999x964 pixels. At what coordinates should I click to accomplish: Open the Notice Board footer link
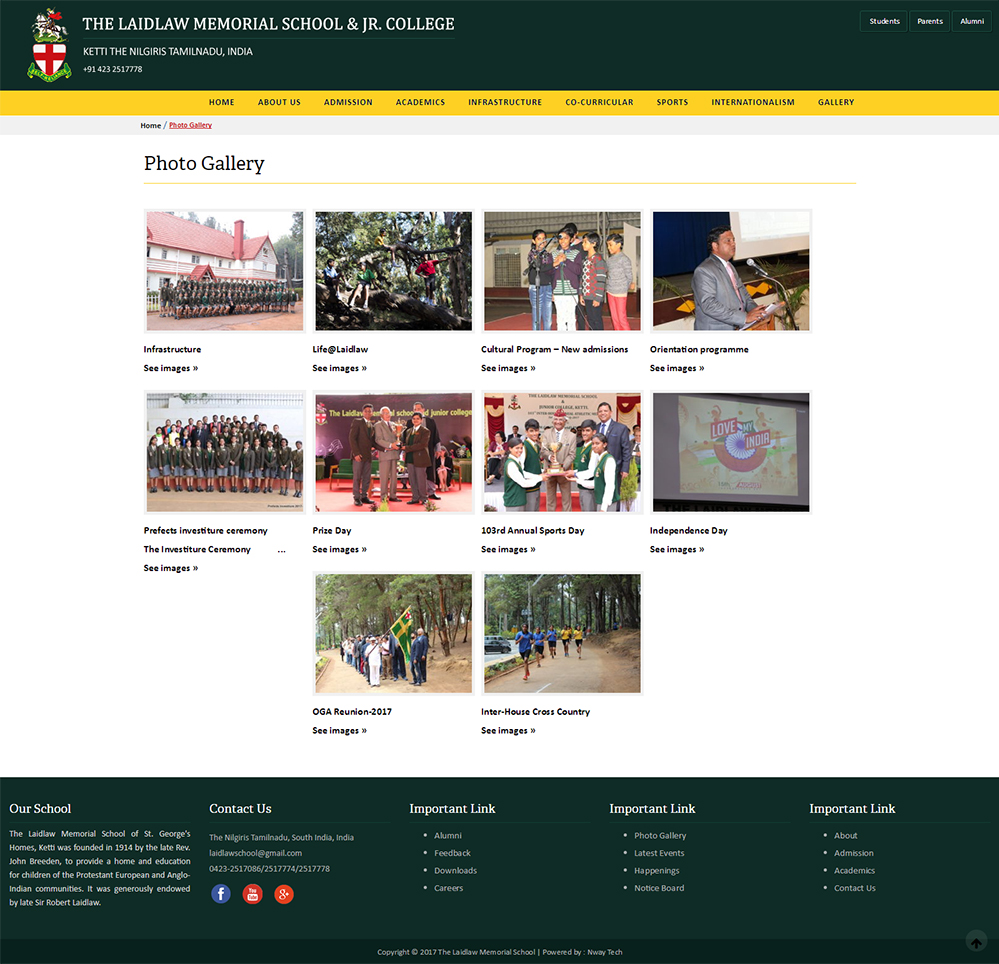[659, 888]
